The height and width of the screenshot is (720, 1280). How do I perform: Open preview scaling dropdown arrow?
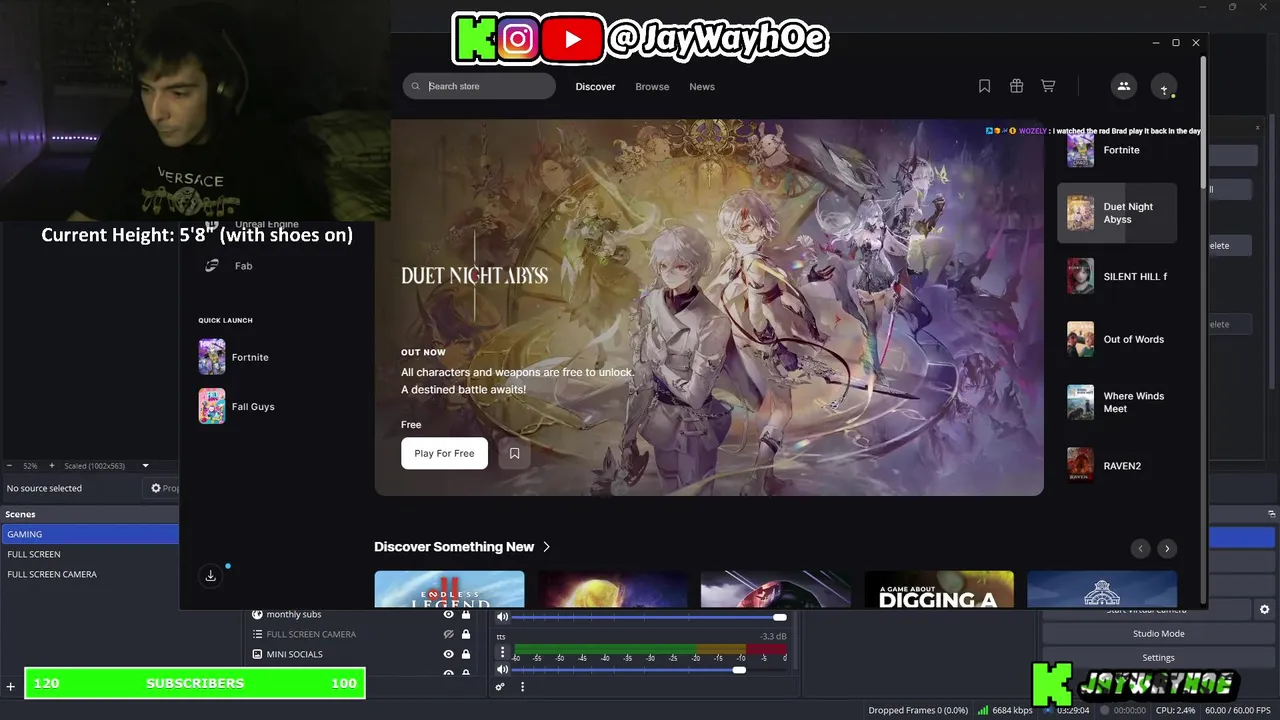(x=145, y=466)
